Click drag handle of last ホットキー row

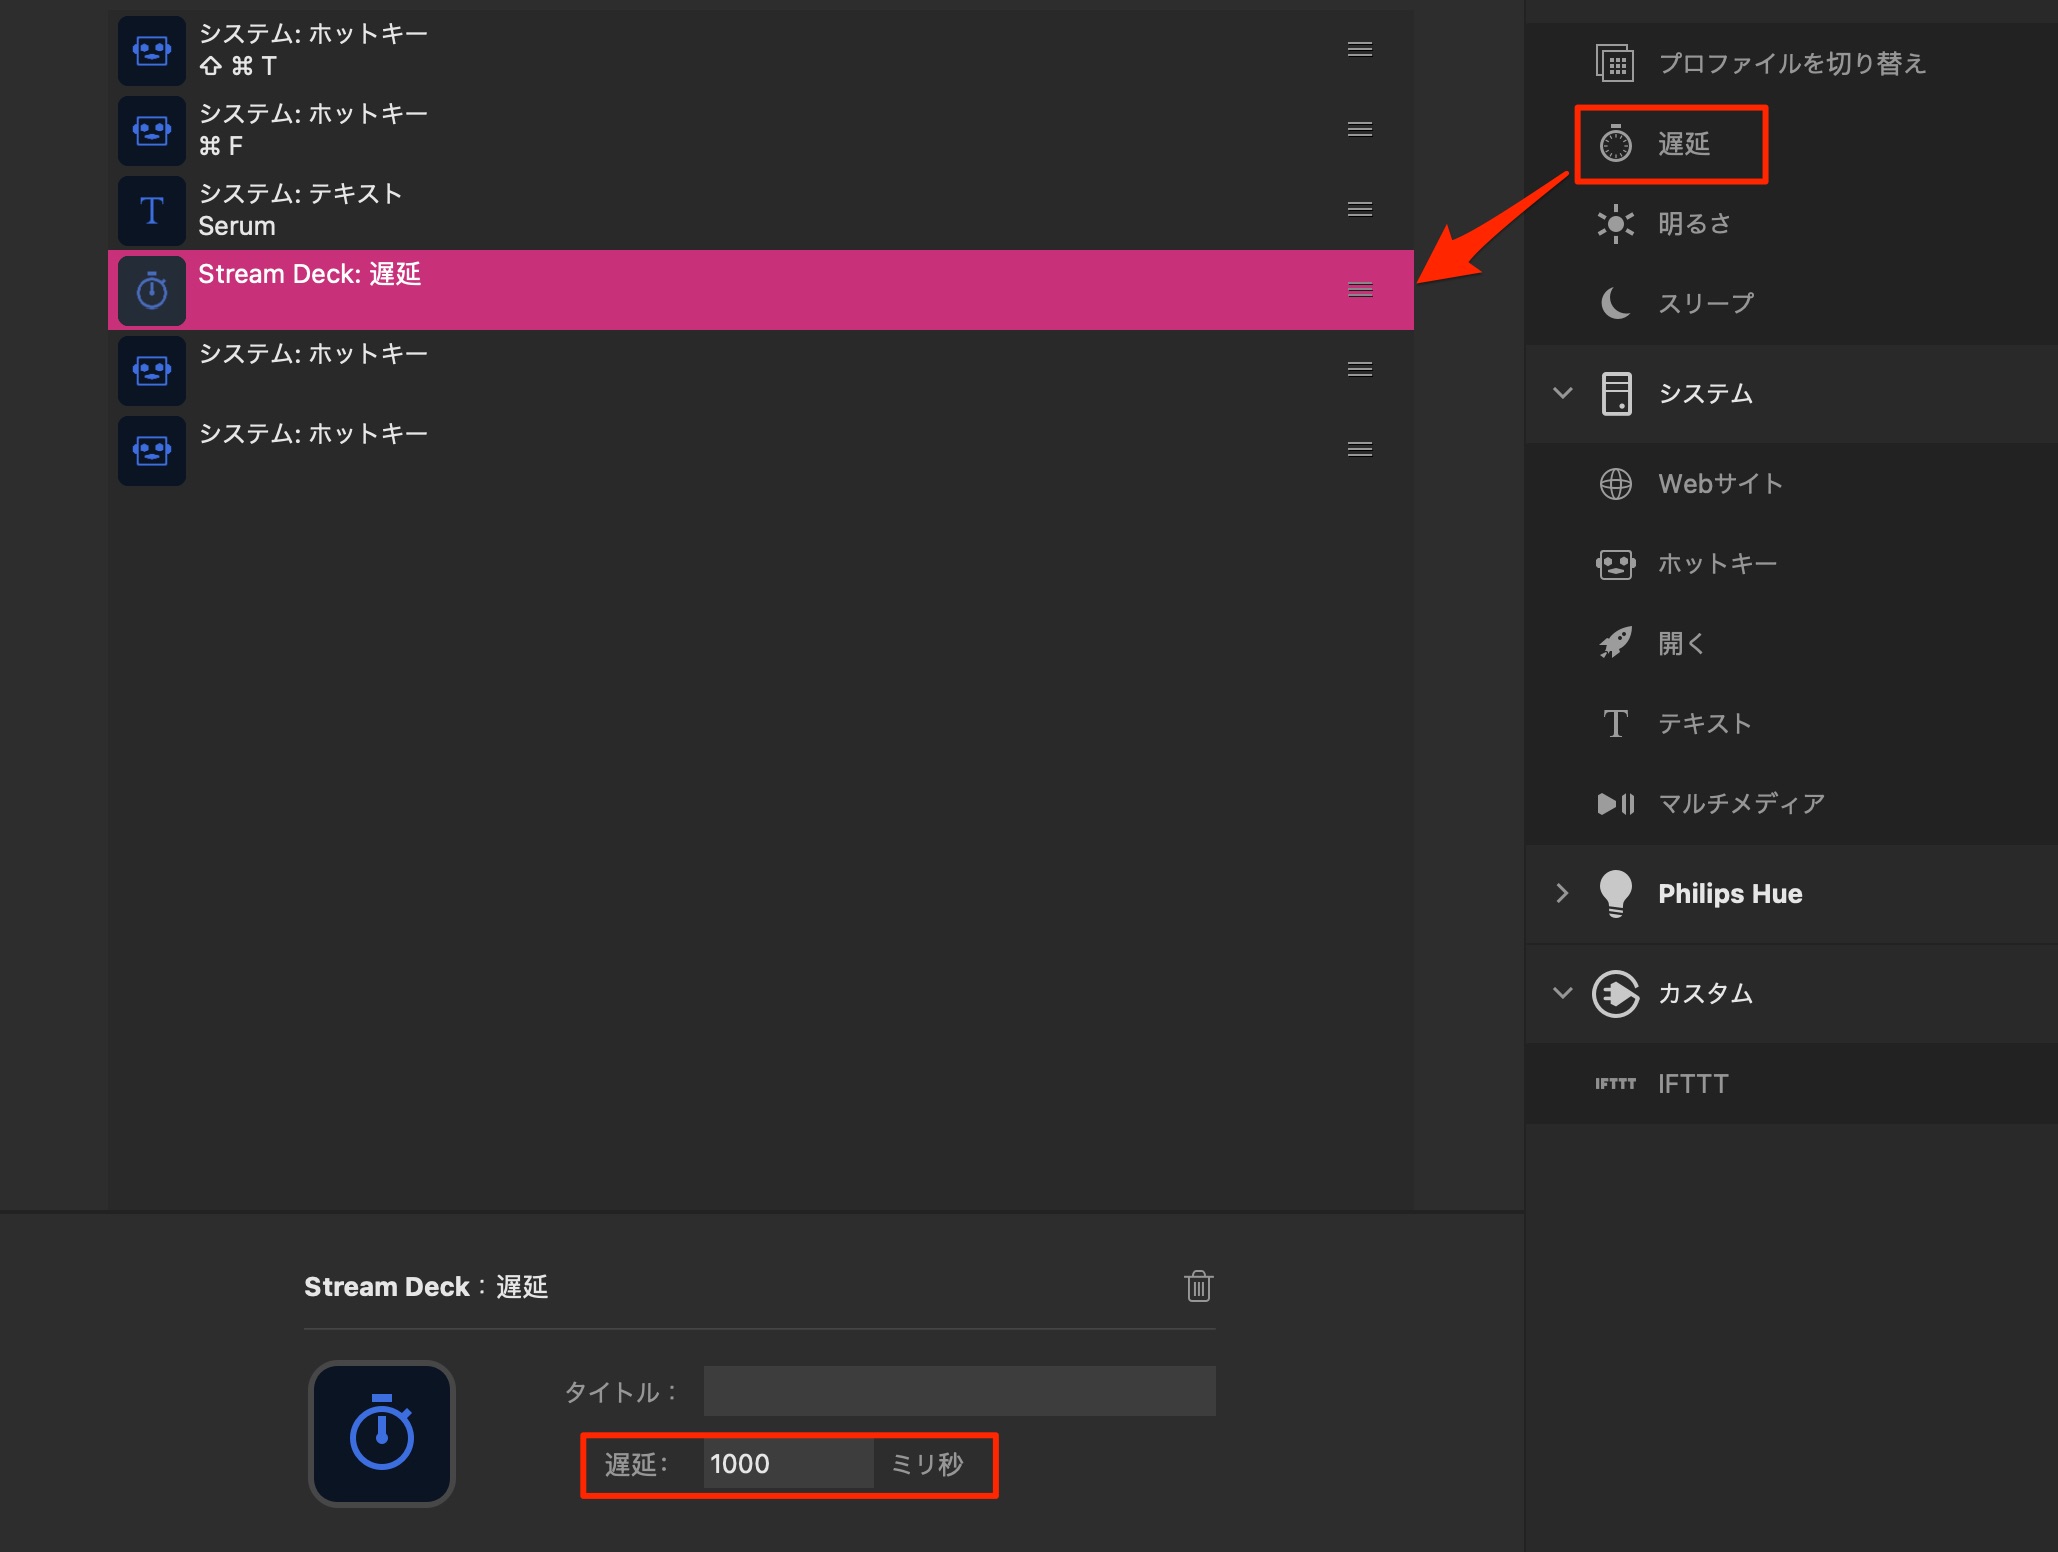1360,449
